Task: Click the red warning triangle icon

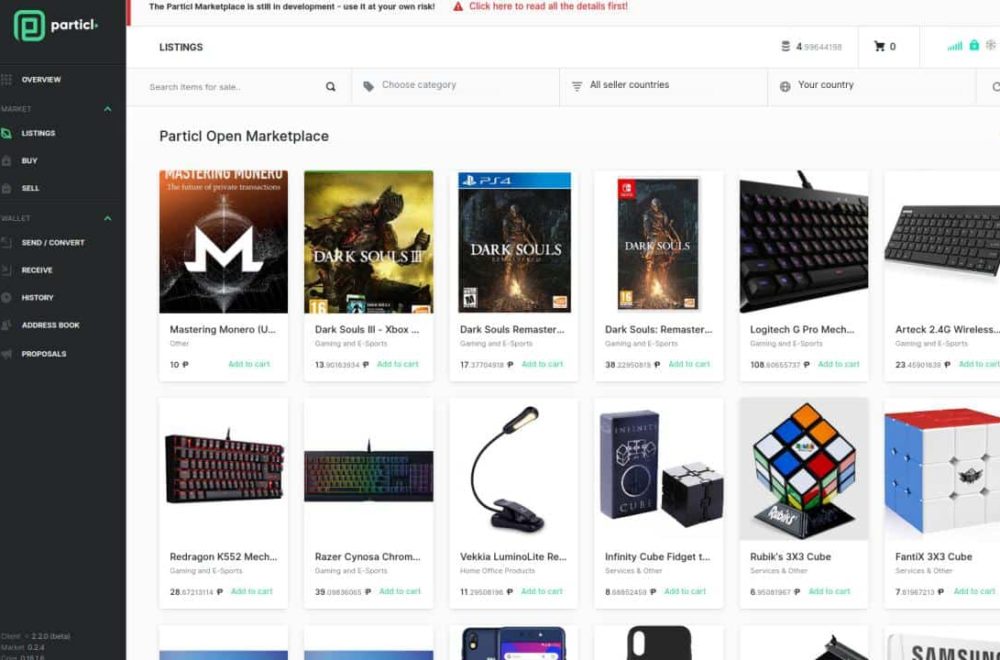Action: coord(458,6)
